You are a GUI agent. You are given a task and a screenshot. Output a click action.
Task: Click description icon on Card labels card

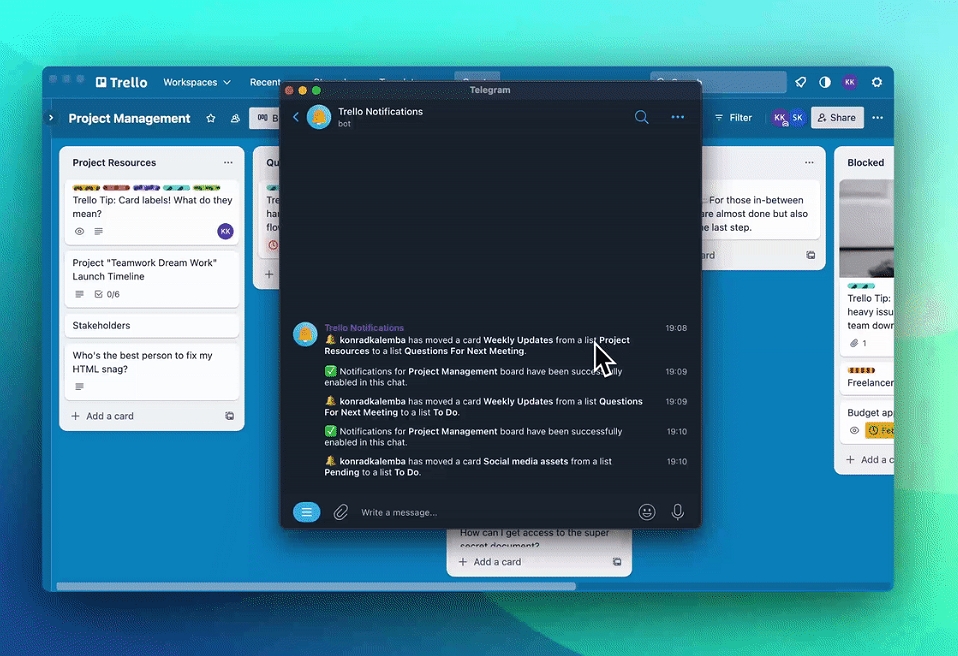pyautogui.click(x=98, y=231)
